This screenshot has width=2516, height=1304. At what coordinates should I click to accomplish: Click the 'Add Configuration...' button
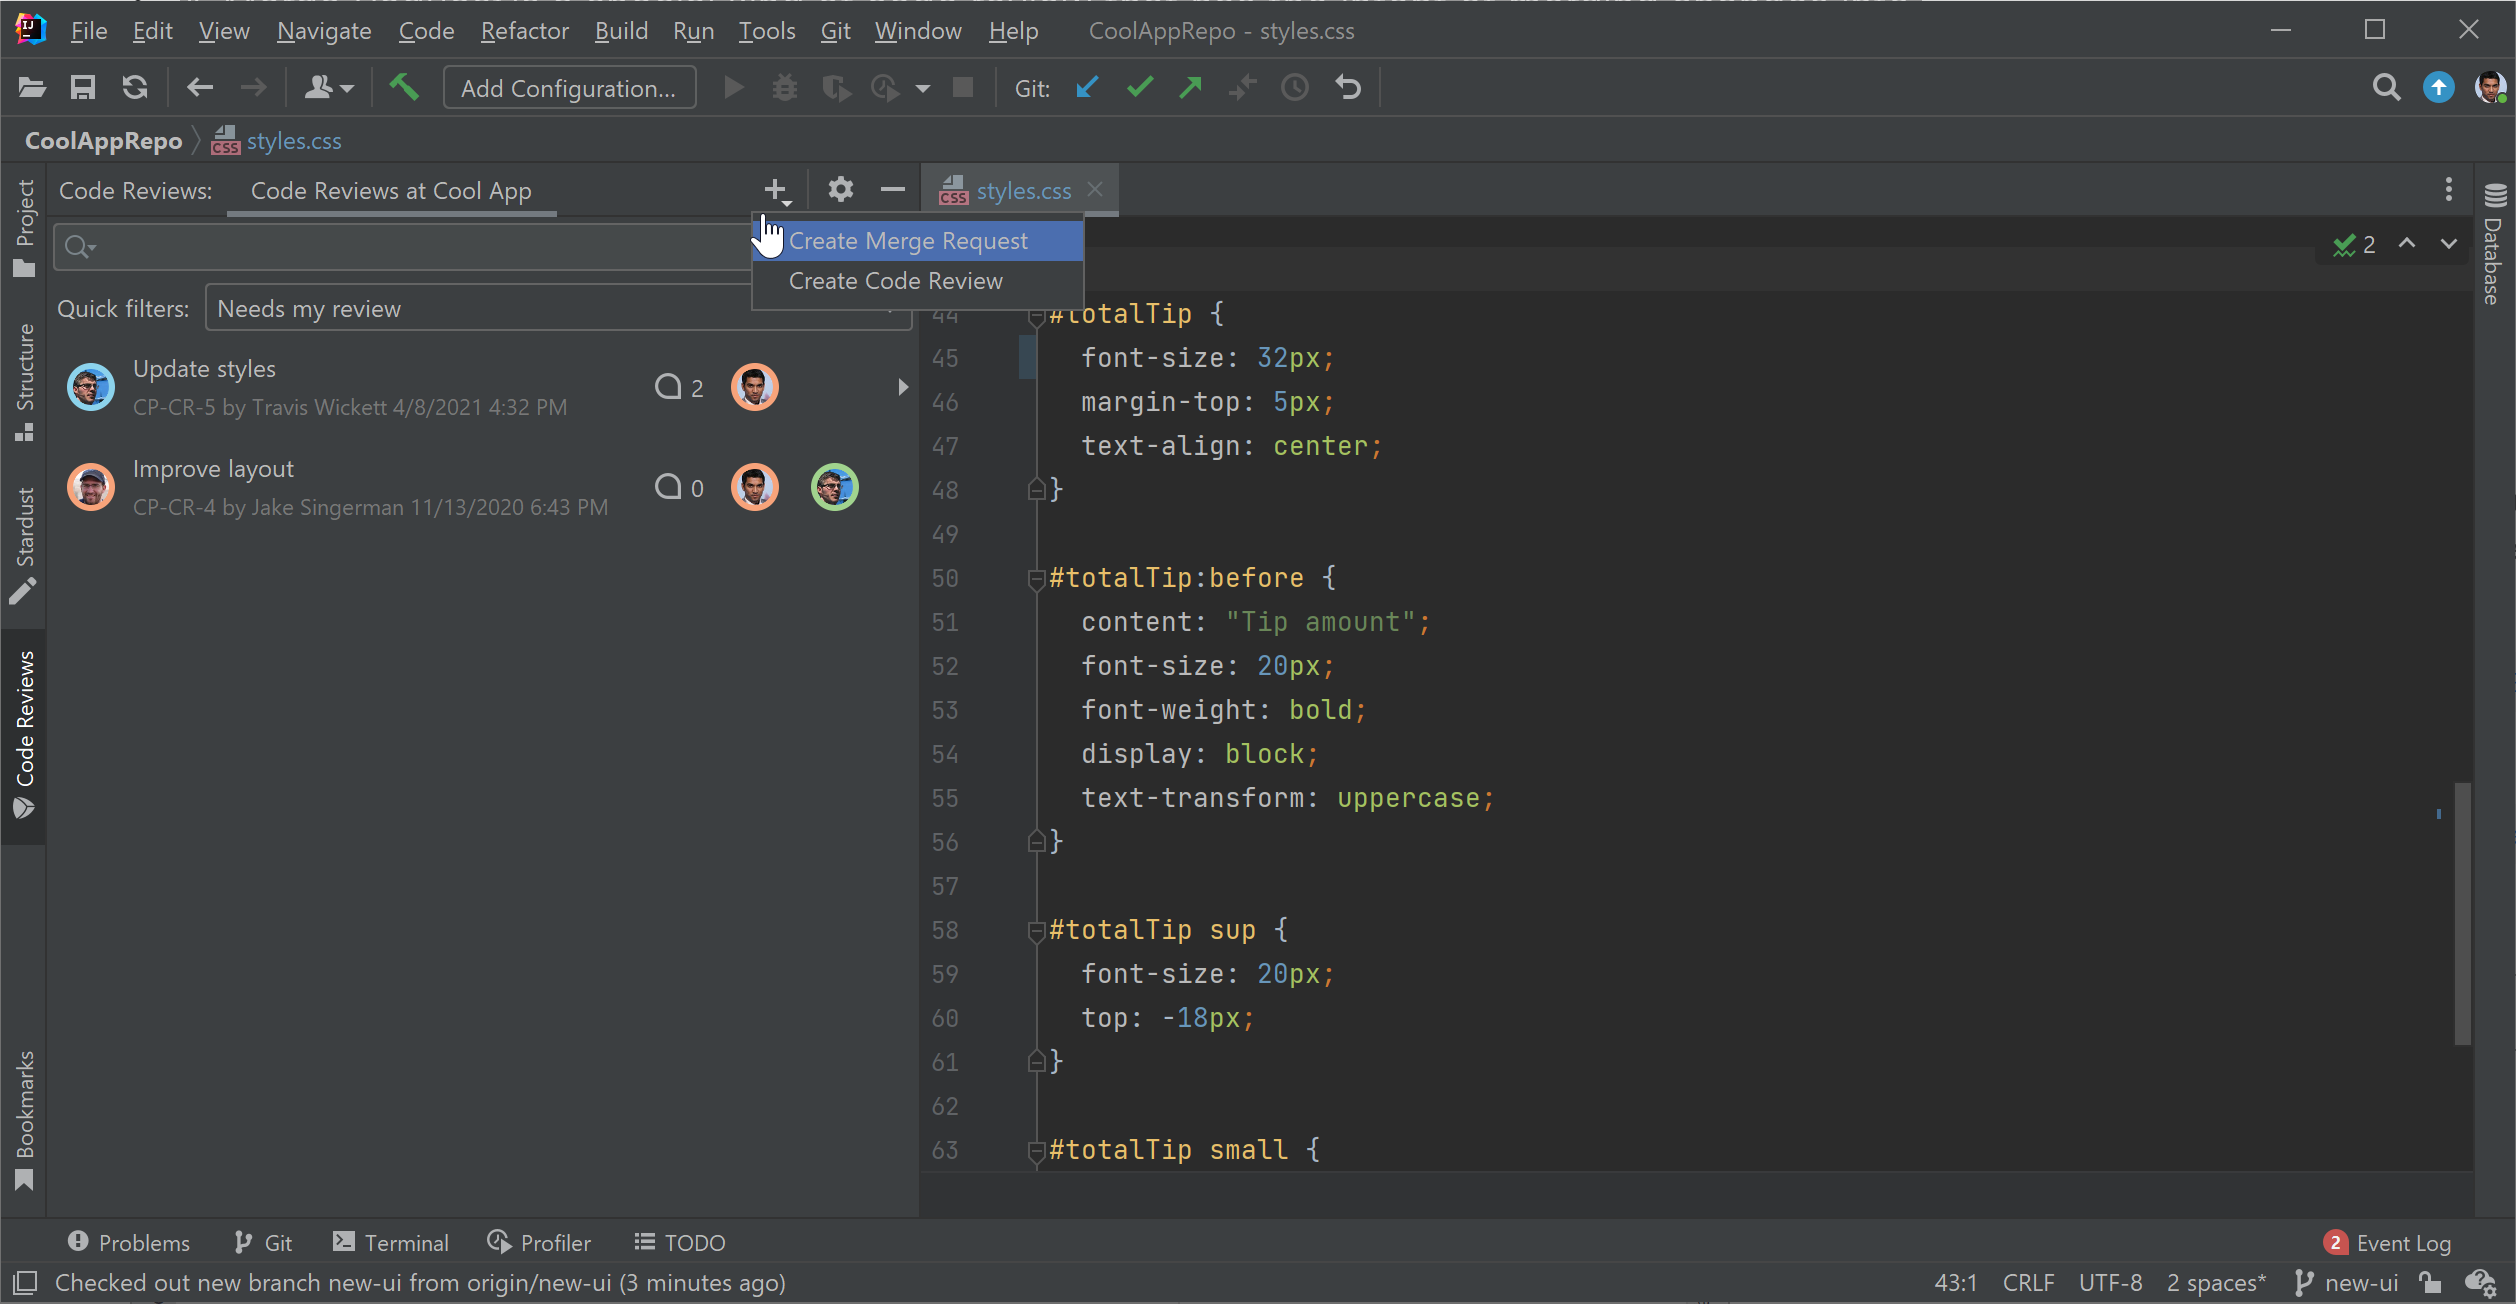[x=569, y=87]
